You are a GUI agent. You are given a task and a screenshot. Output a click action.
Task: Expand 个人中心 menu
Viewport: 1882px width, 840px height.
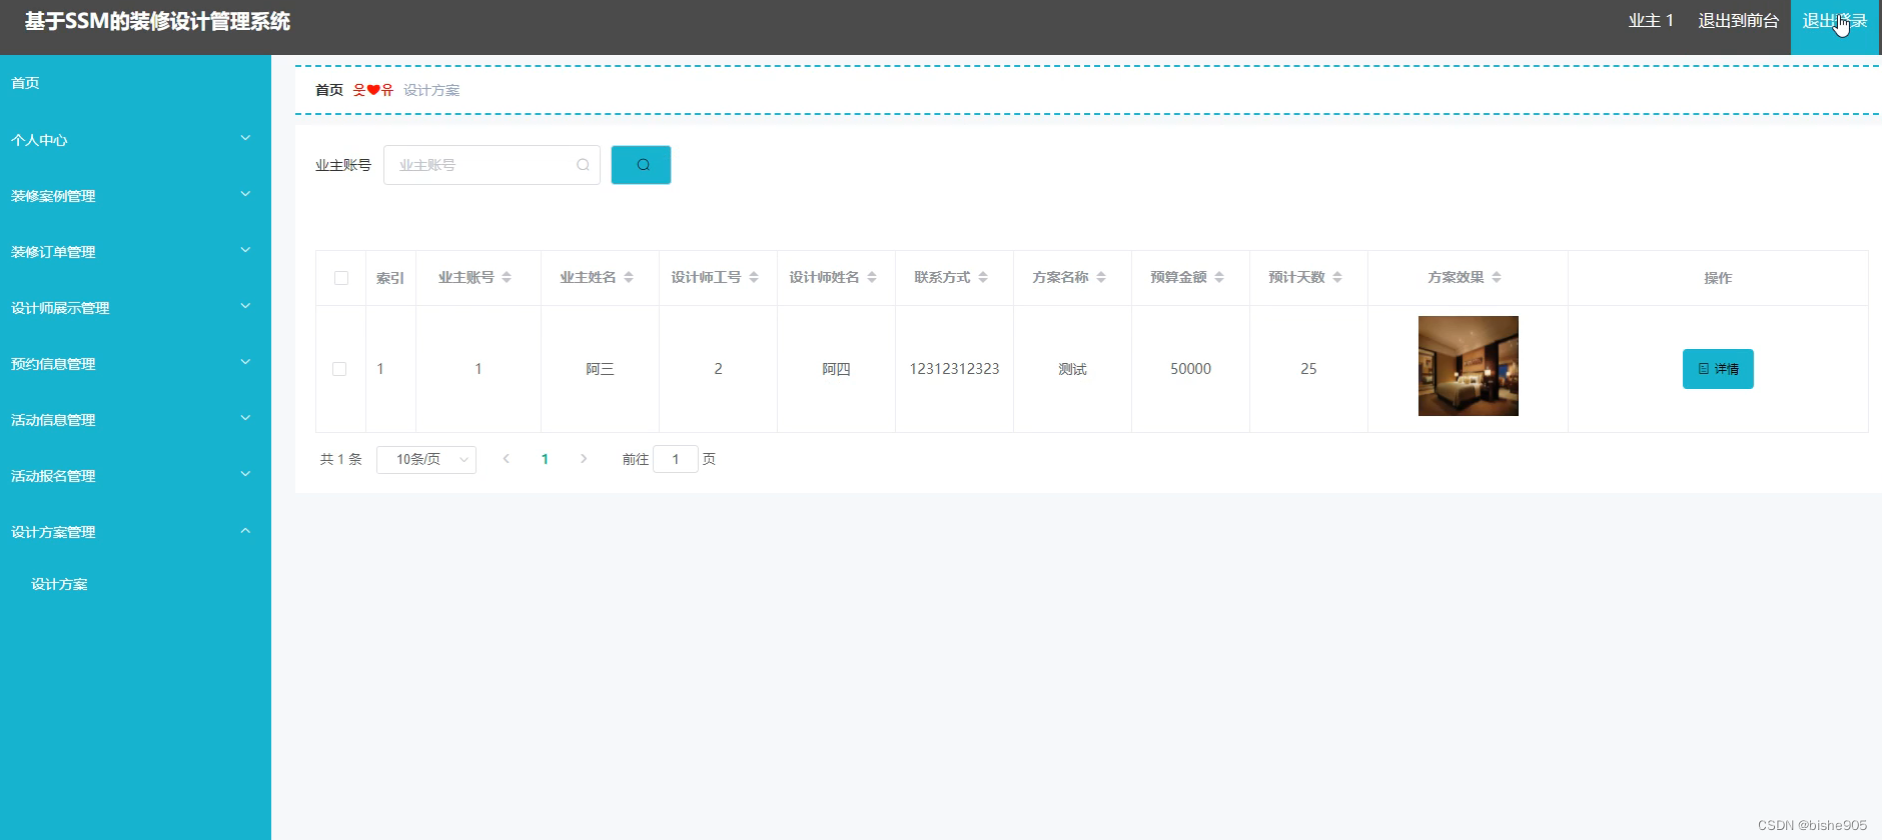pos(135,139)
